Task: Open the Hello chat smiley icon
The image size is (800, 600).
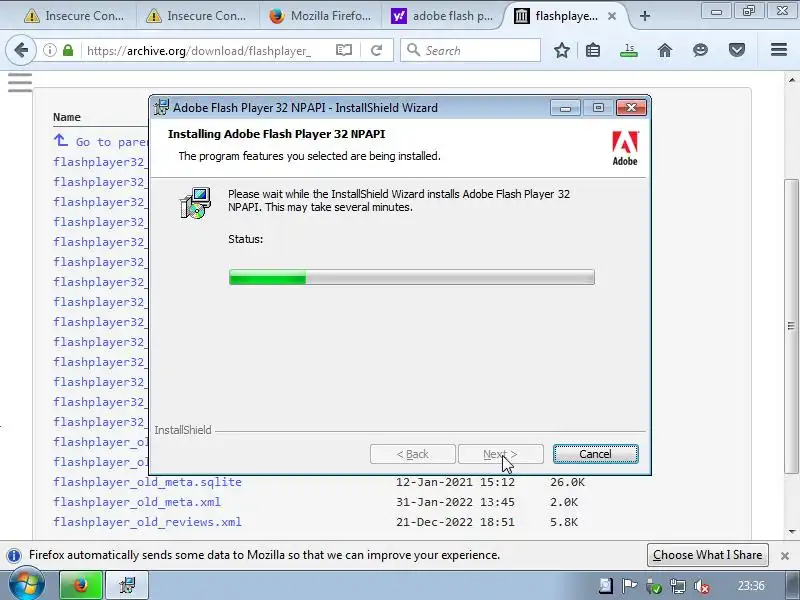Action: (x=701, y=50)
